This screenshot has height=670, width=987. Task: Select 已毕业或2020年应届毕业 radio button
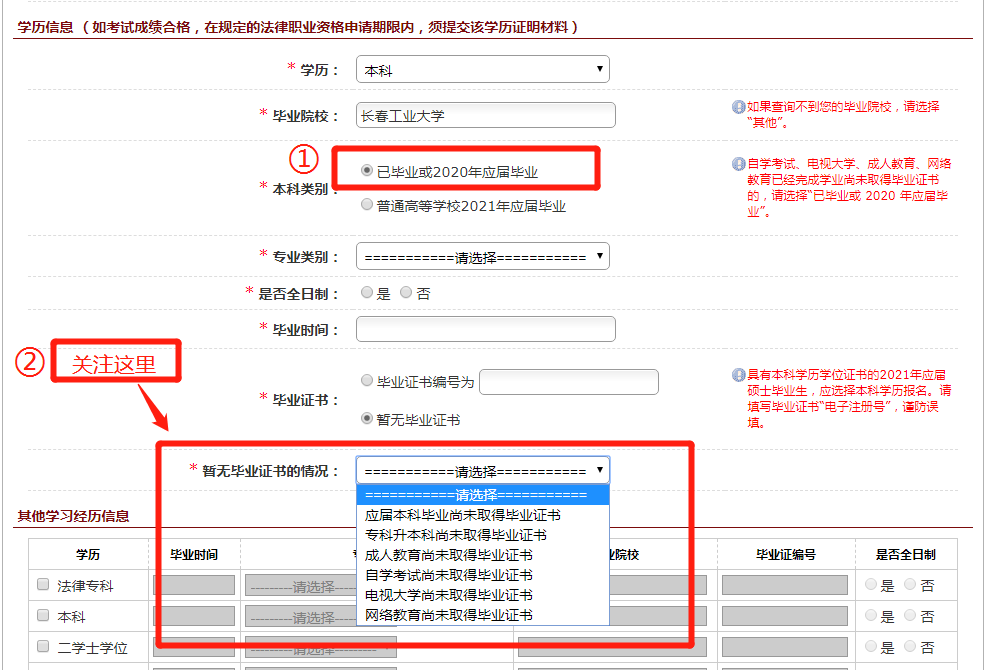click(367, 171)
